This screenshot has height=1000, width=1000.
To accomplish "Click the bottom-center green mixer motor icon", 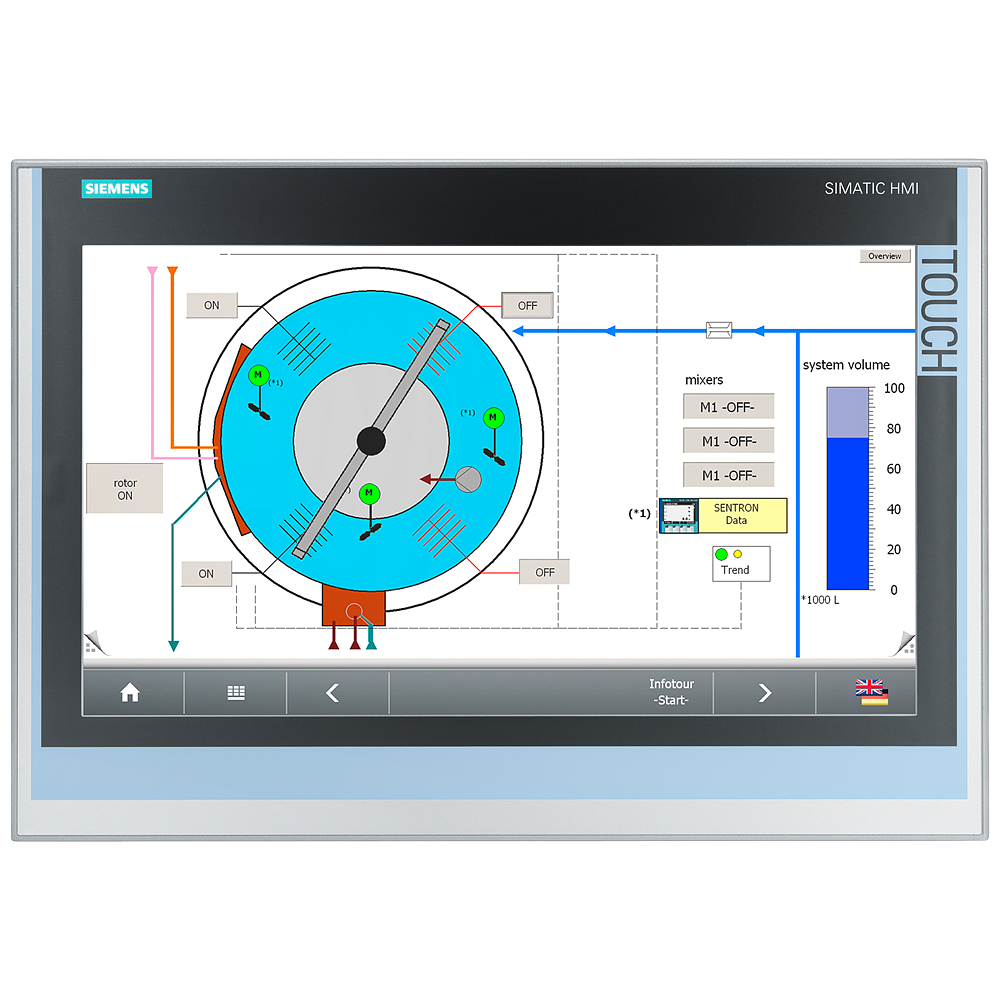I will (x=370, y=493).
